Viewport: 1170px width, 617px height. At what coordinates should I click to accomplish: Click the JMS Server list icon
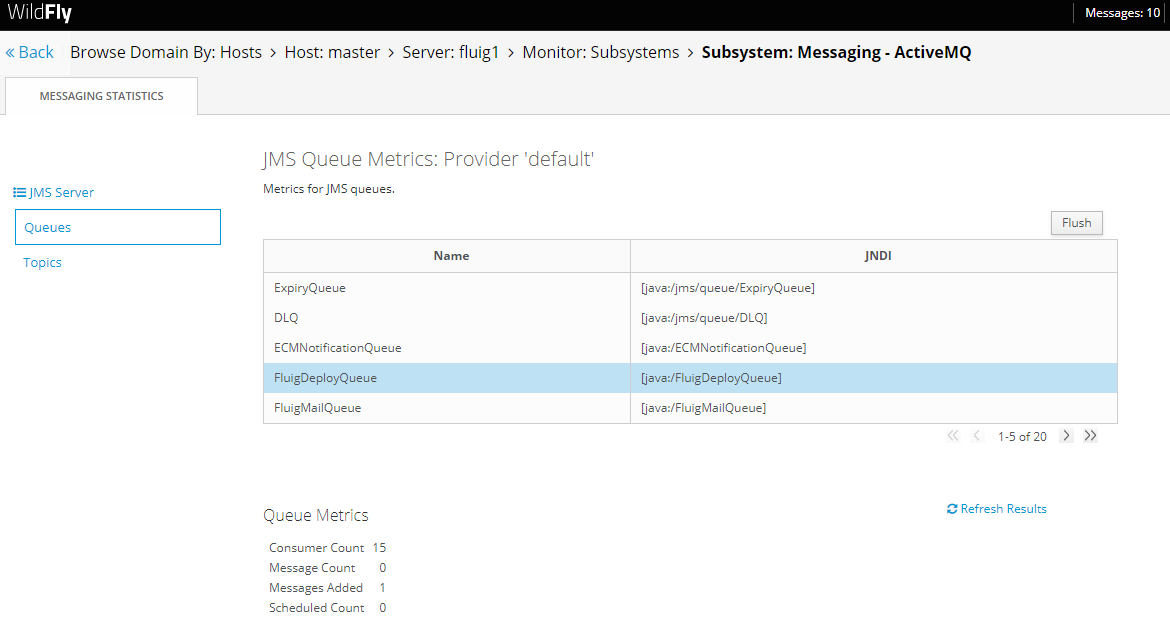coord(19,192)
